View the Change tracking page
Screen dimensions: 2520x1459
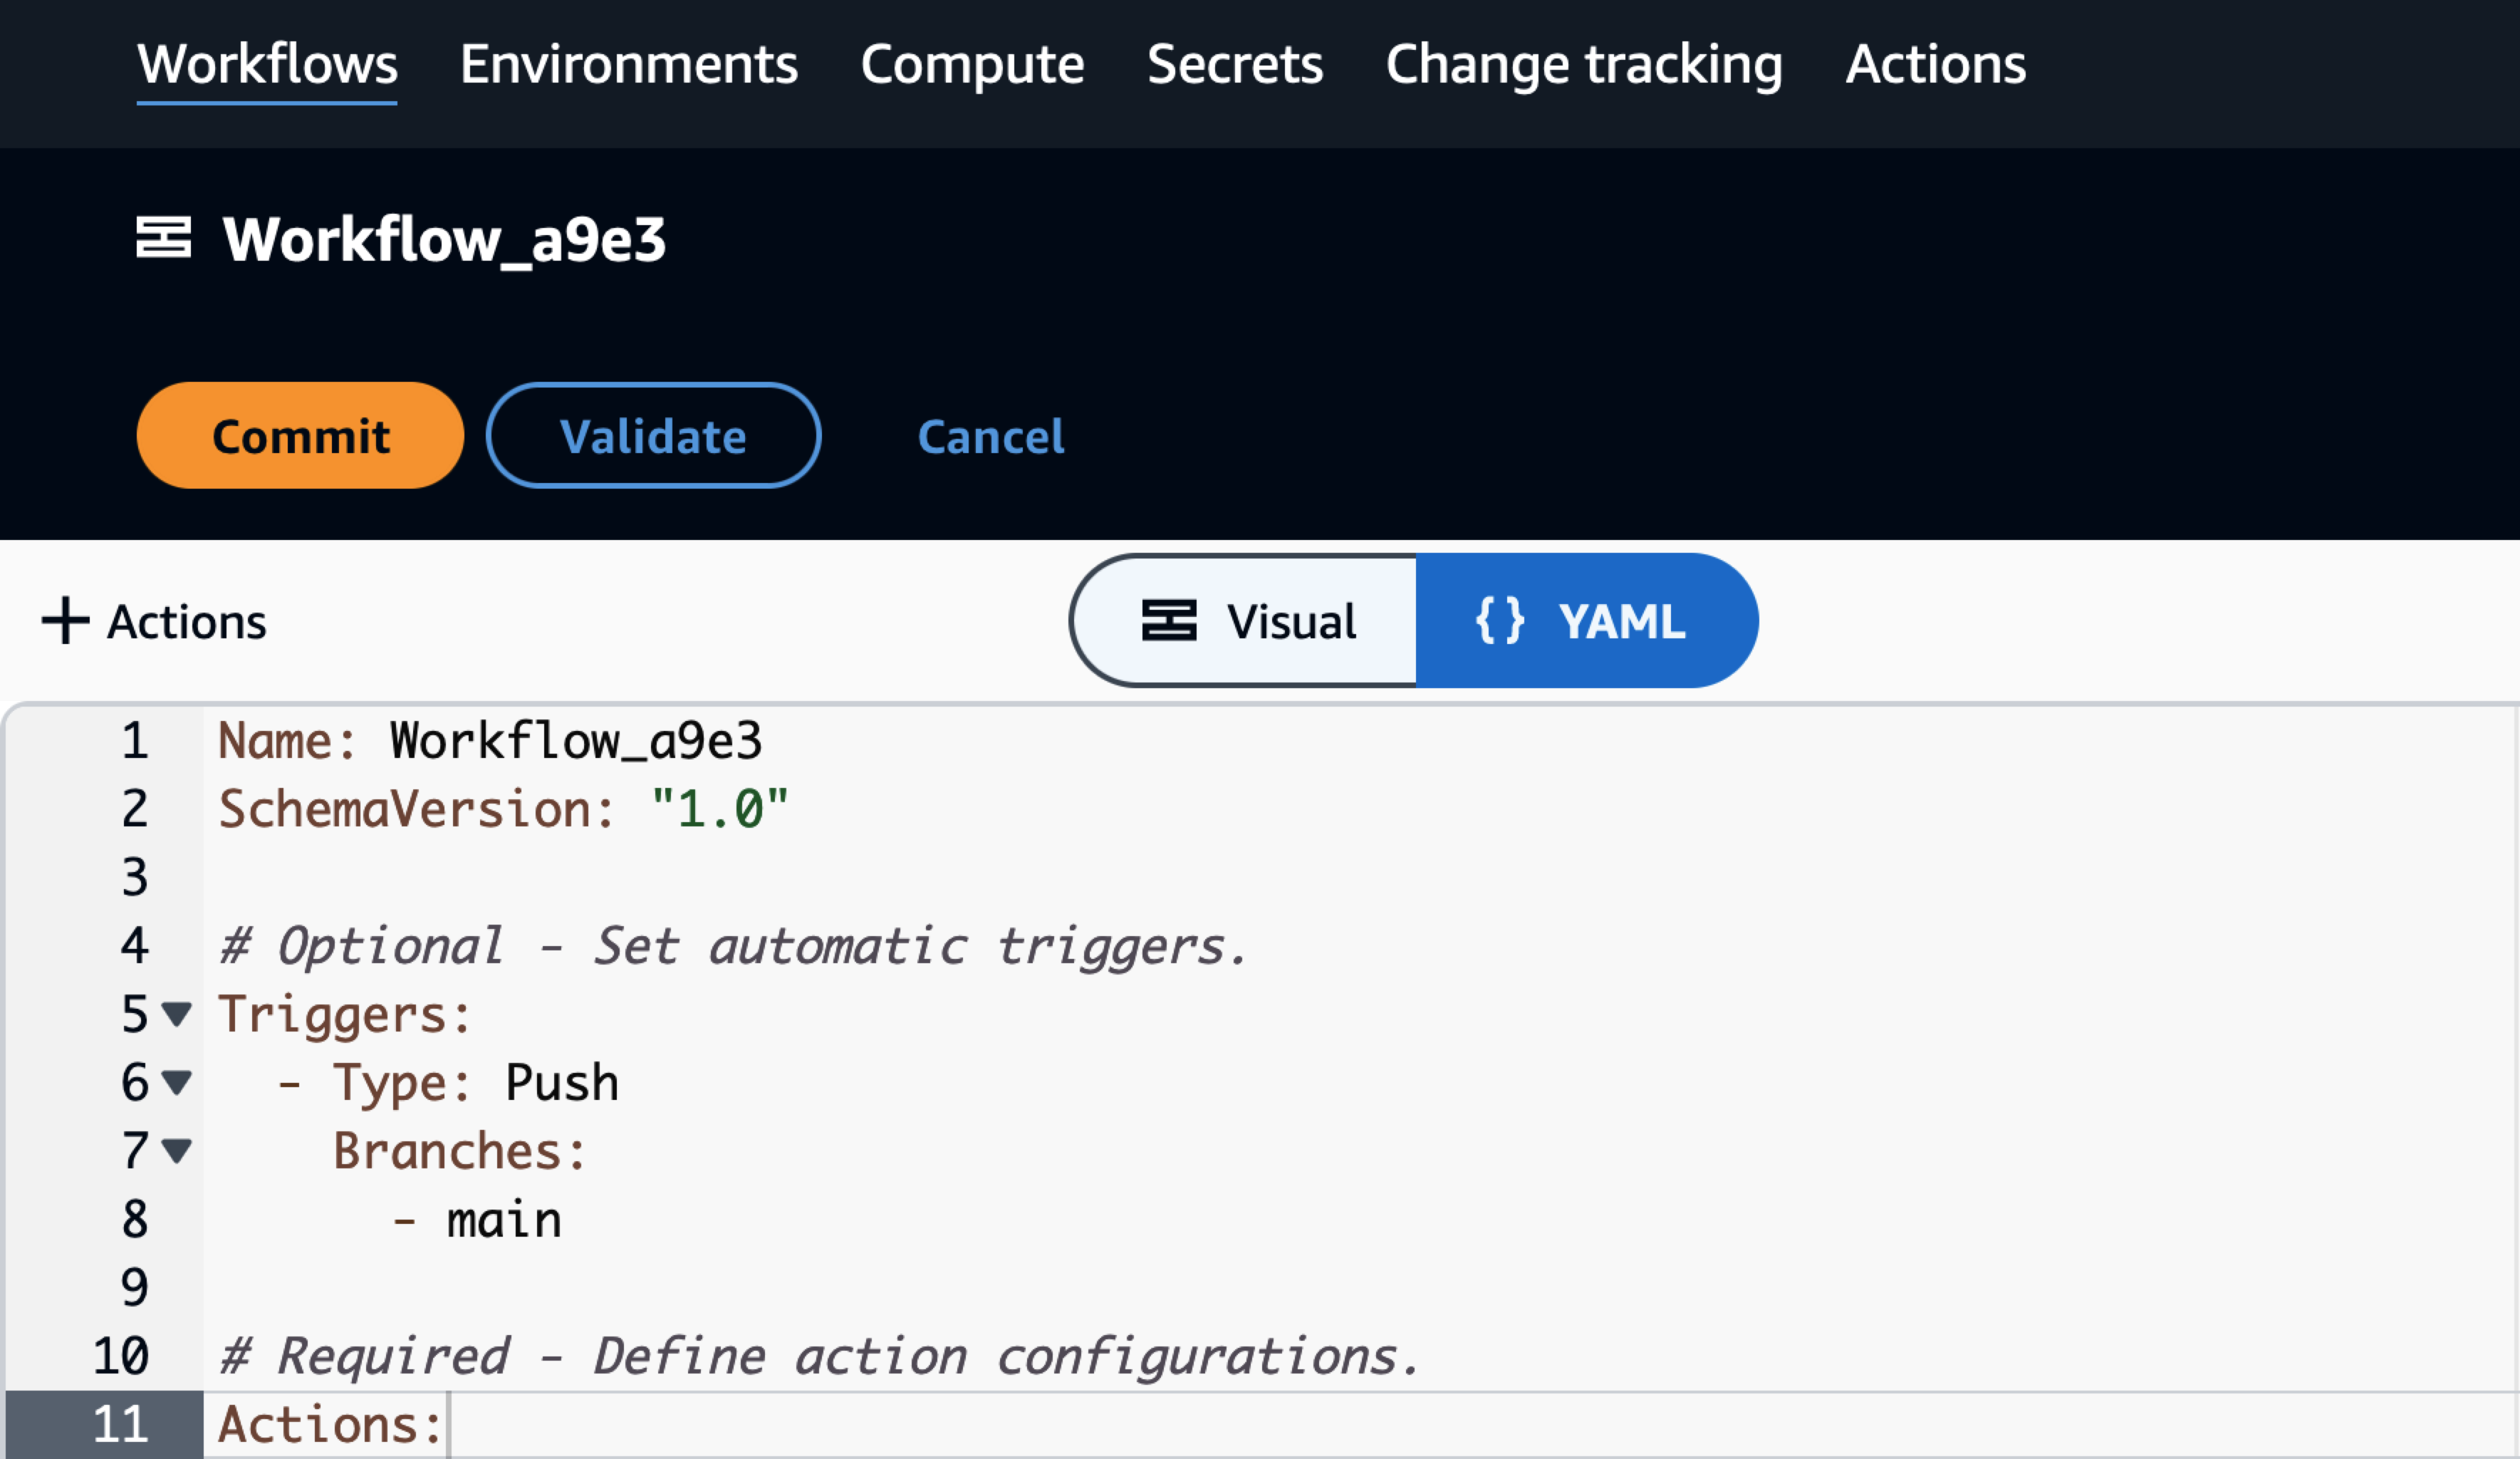point(1584,64)
